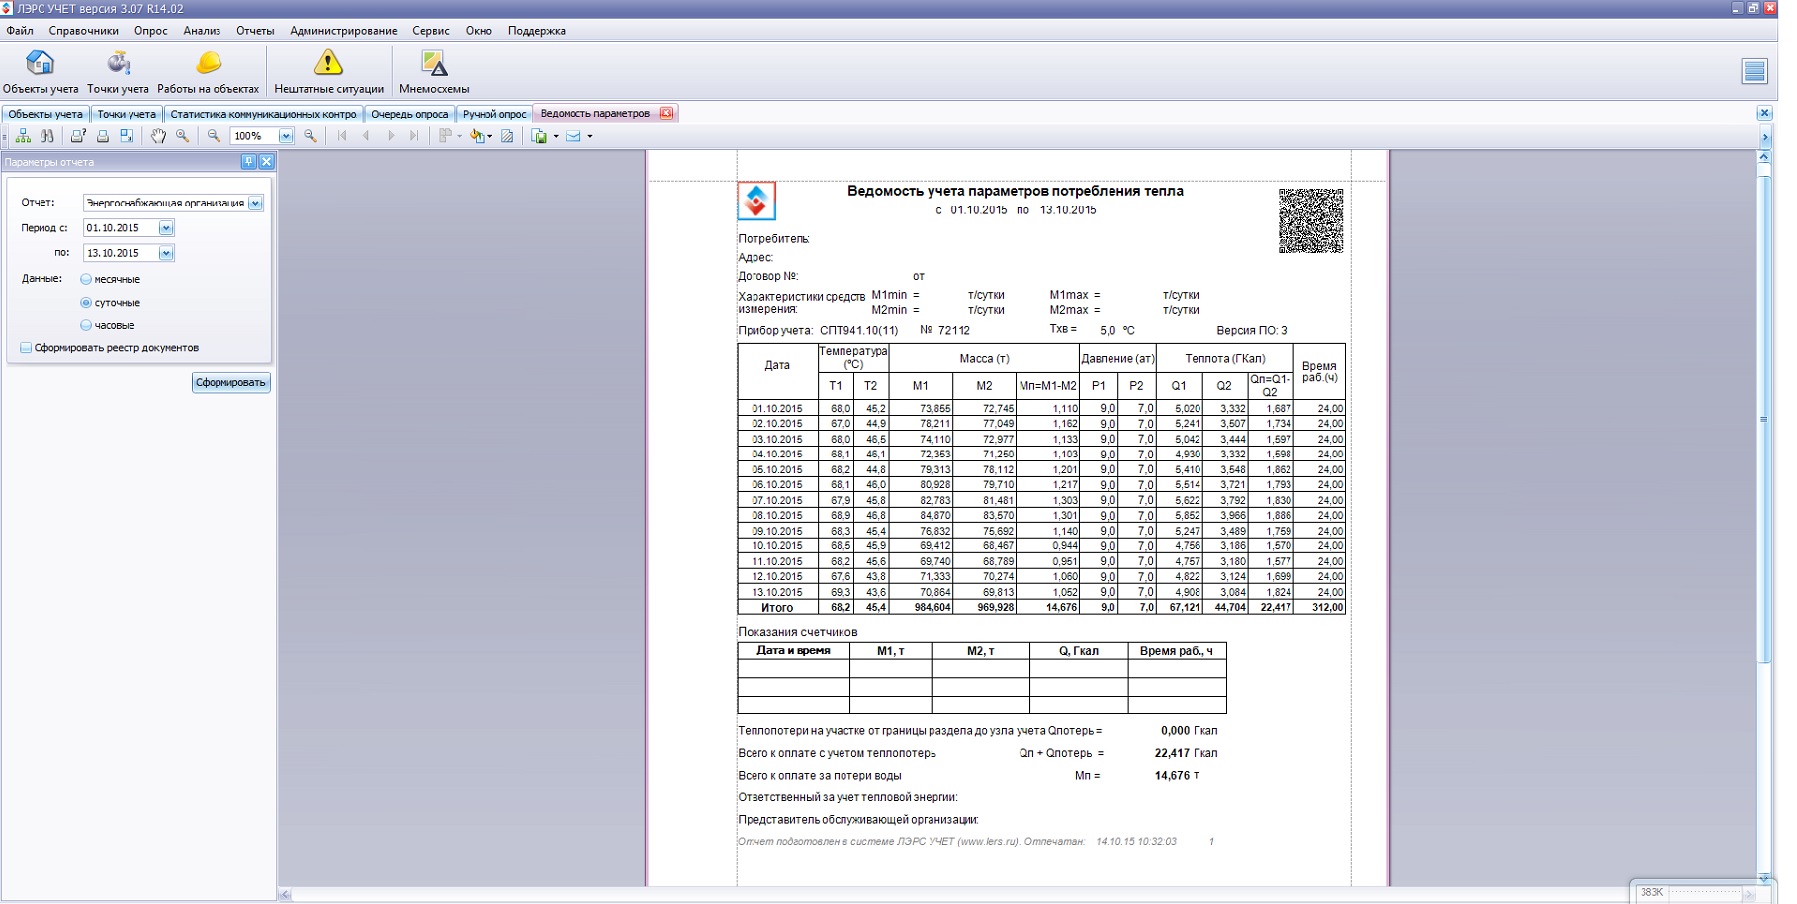Viewport: 1797px width, 904px height.
Task: Open the Администрирование menu
Action: pos(344,31)
